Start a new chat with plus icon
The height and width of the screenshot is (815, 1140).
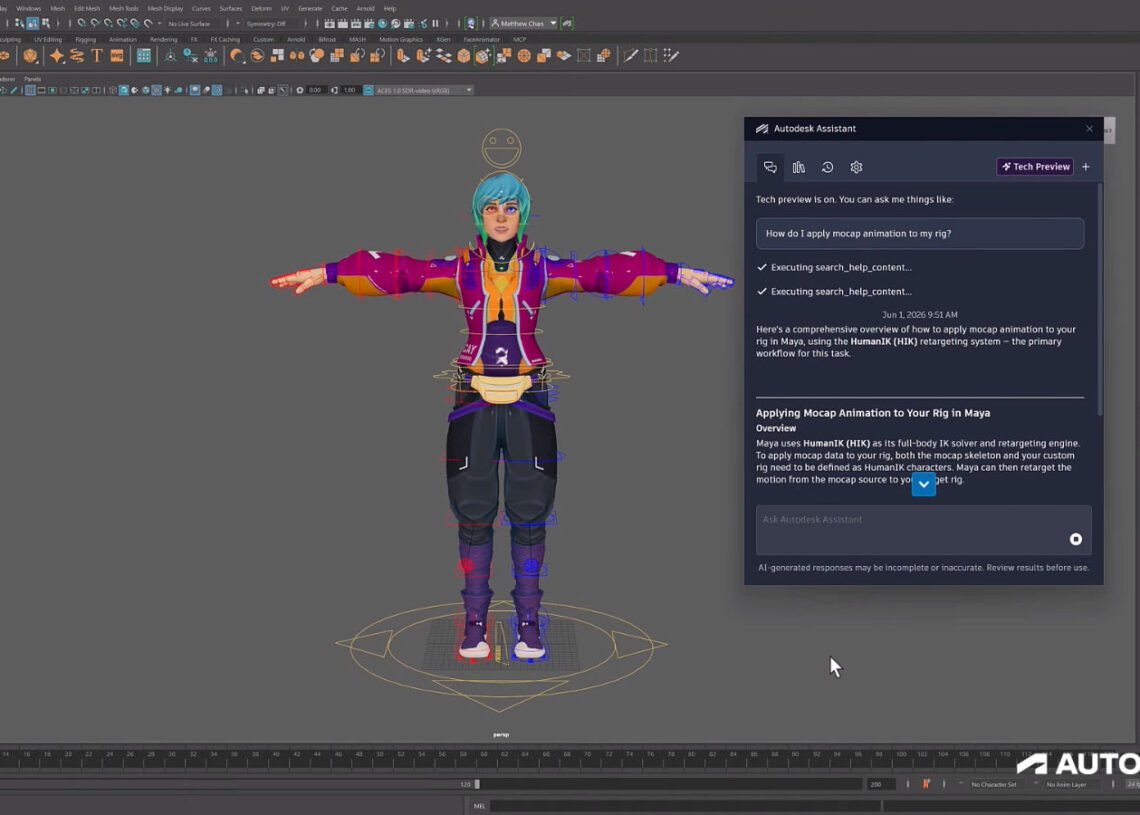1085,166
